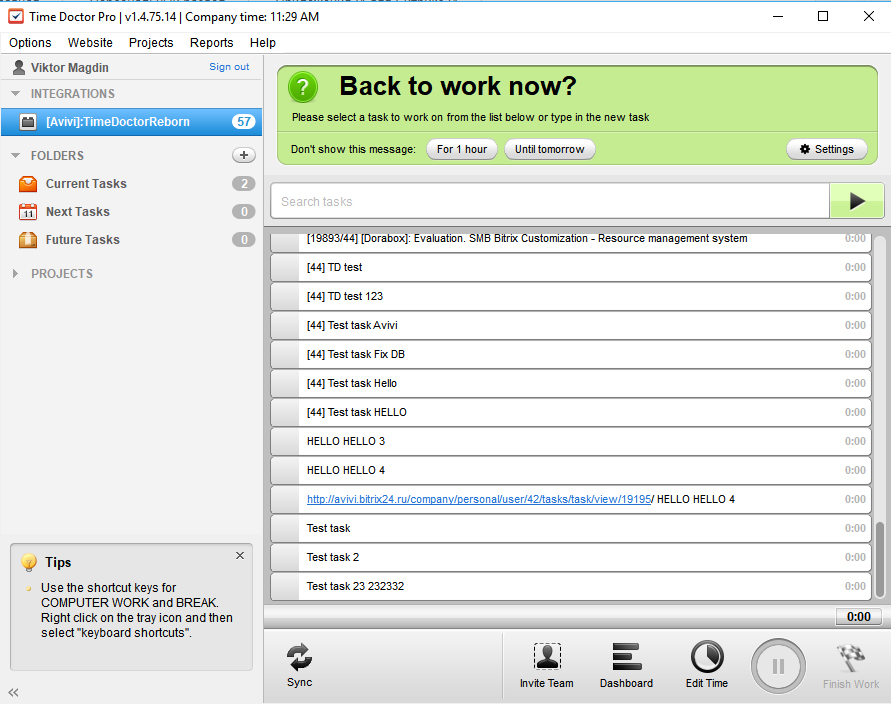Click Finish Work flag icon

click(851, 658)
